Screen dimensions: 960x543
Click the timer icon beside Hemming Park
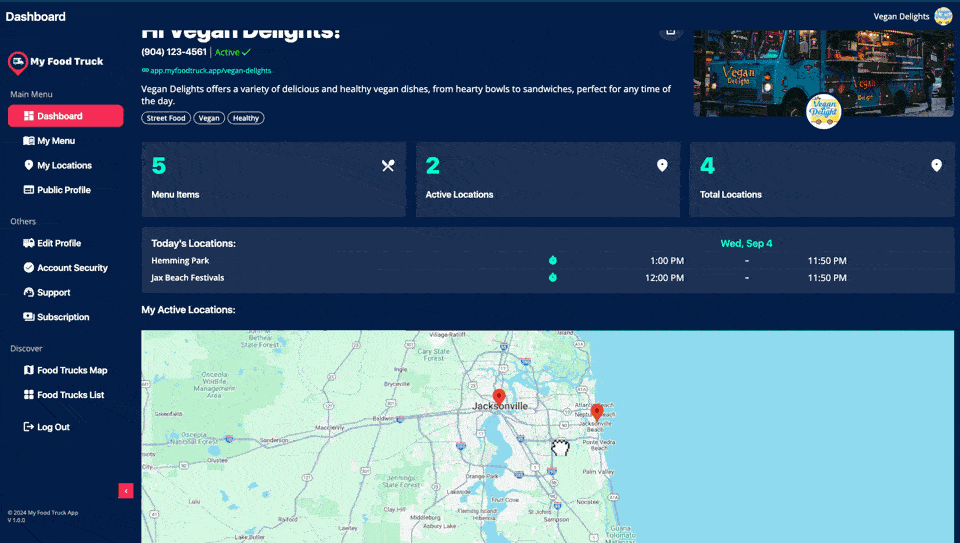tap(553, 261)
